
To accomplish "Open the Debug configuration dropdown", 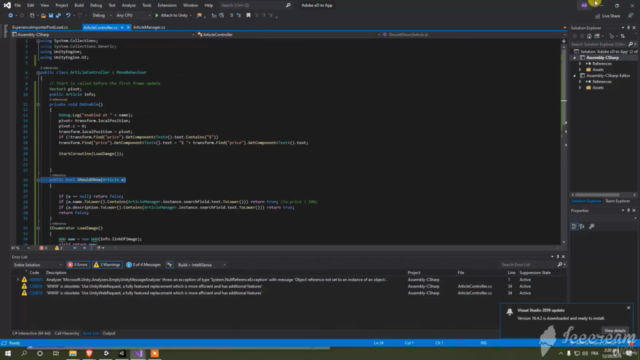I will (102, 16).
